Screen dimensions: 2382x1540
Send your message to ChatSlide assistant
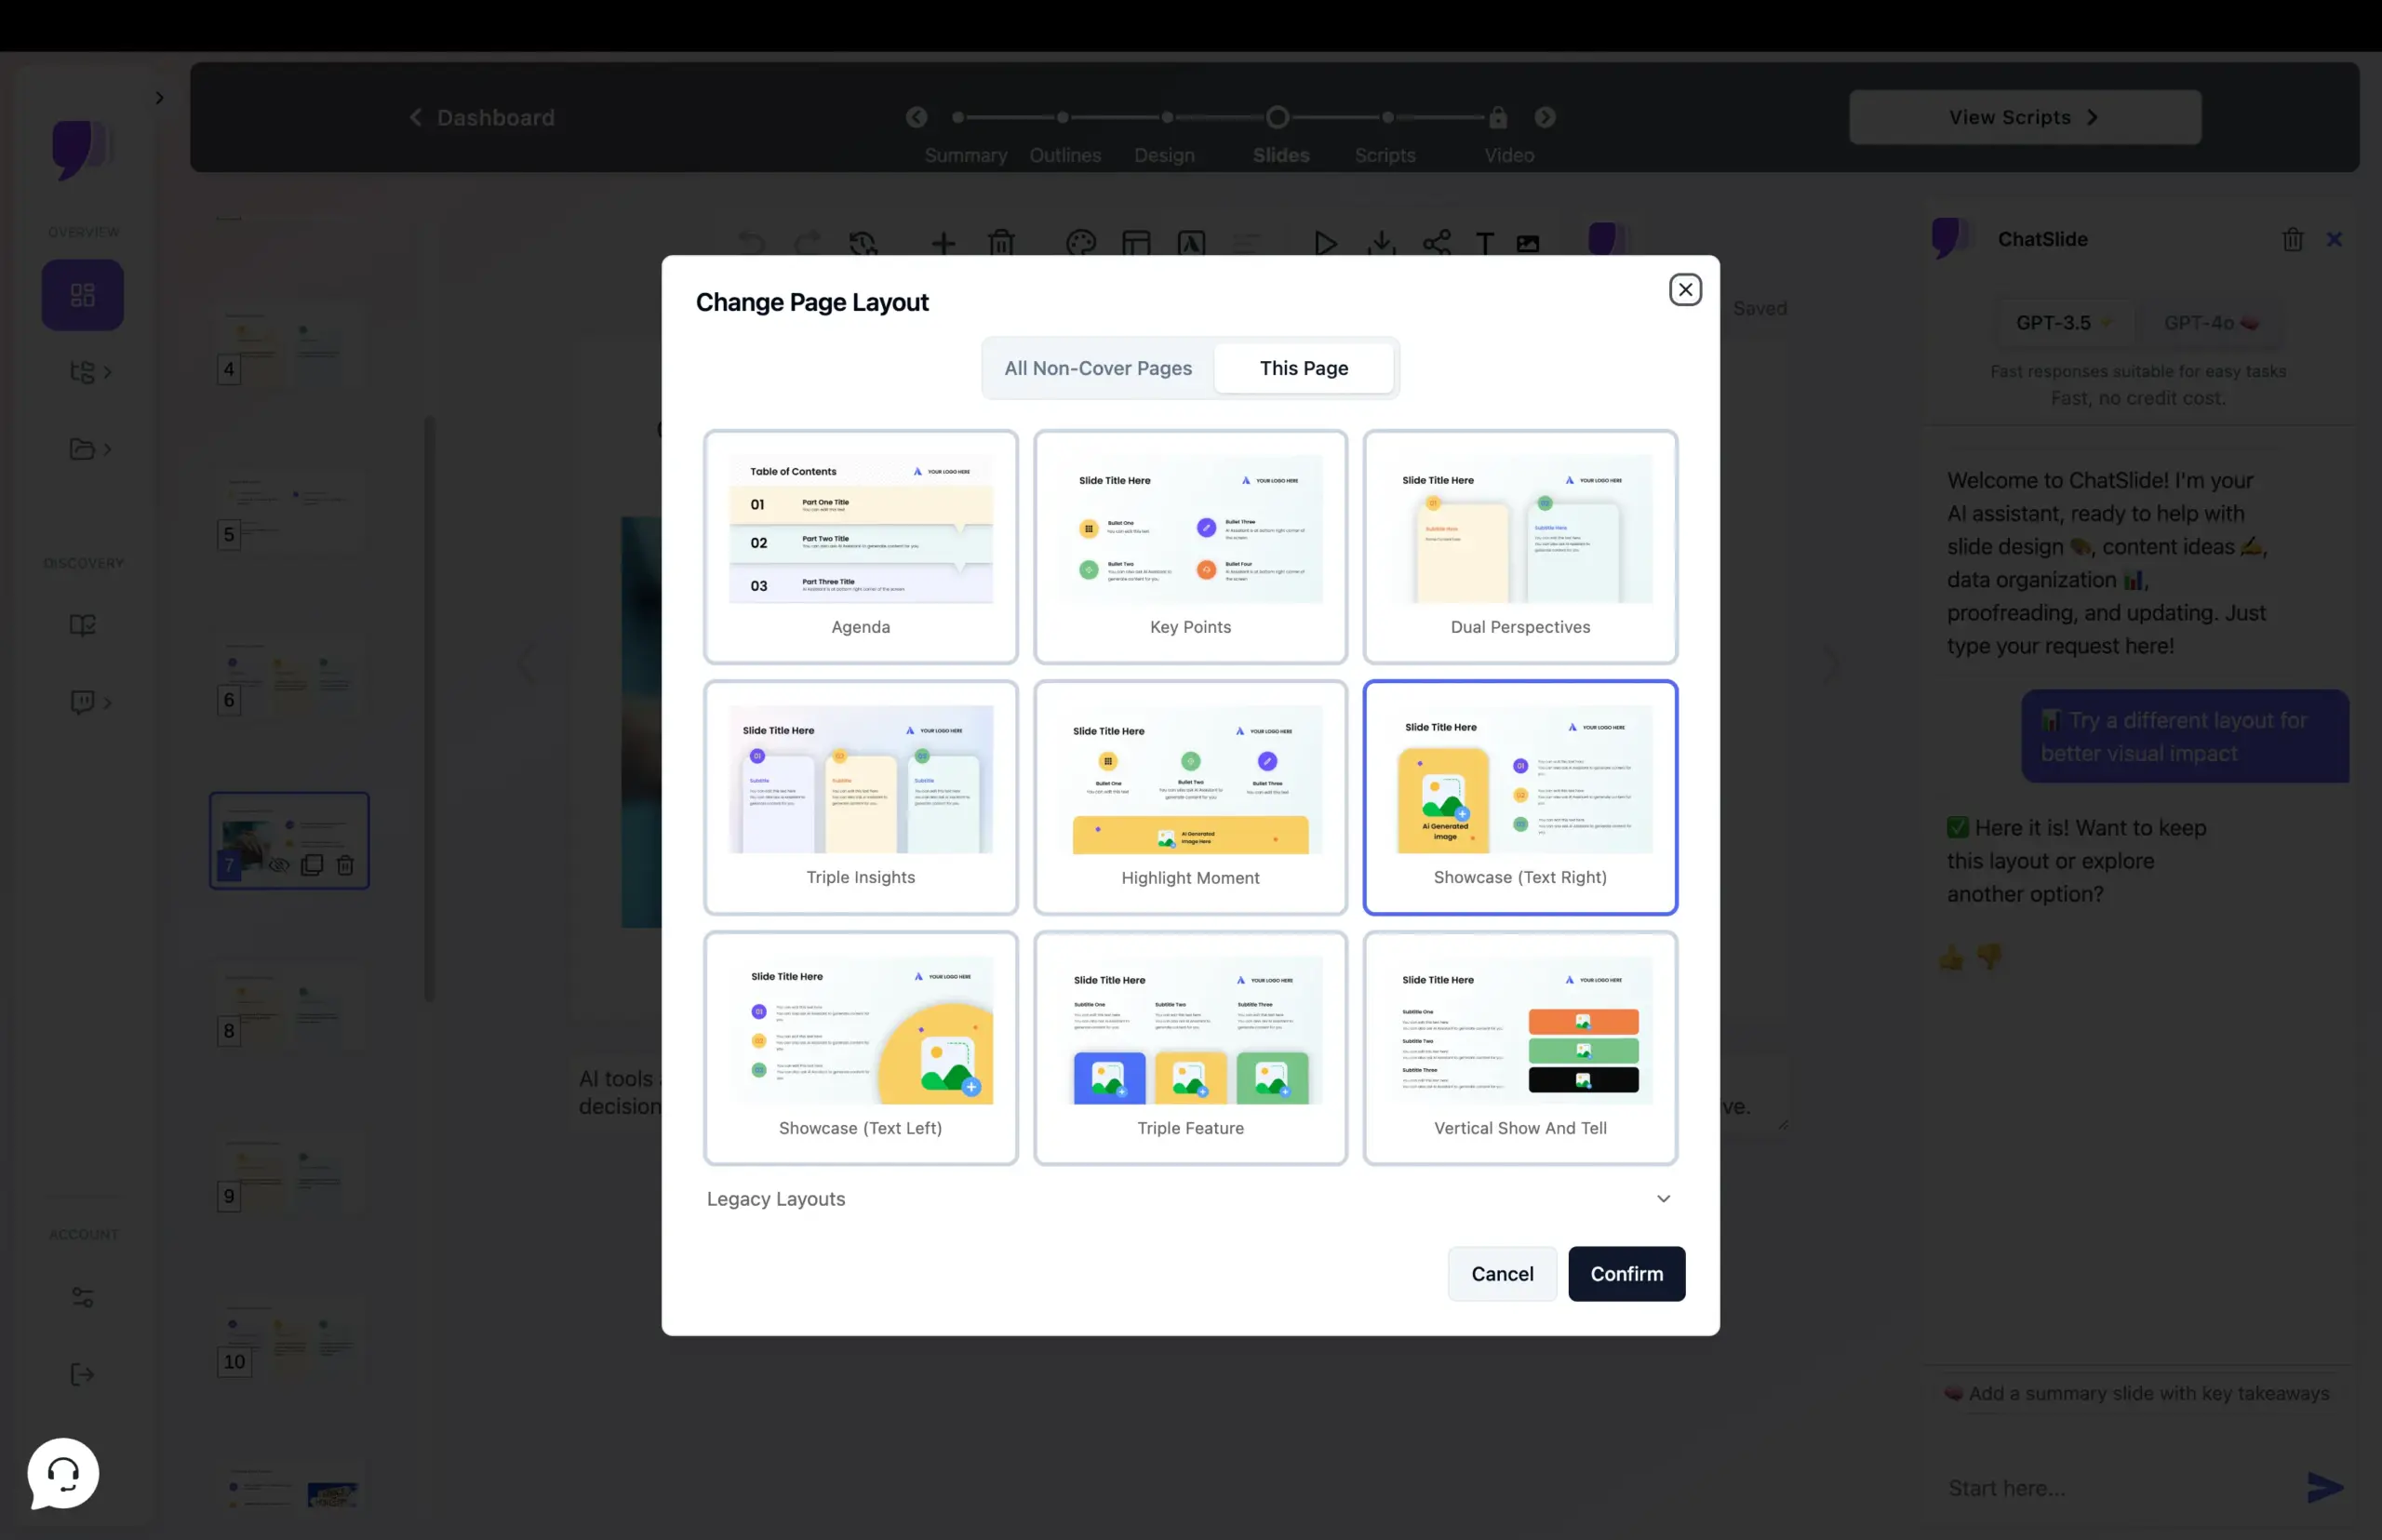tap(2323, 1487)
